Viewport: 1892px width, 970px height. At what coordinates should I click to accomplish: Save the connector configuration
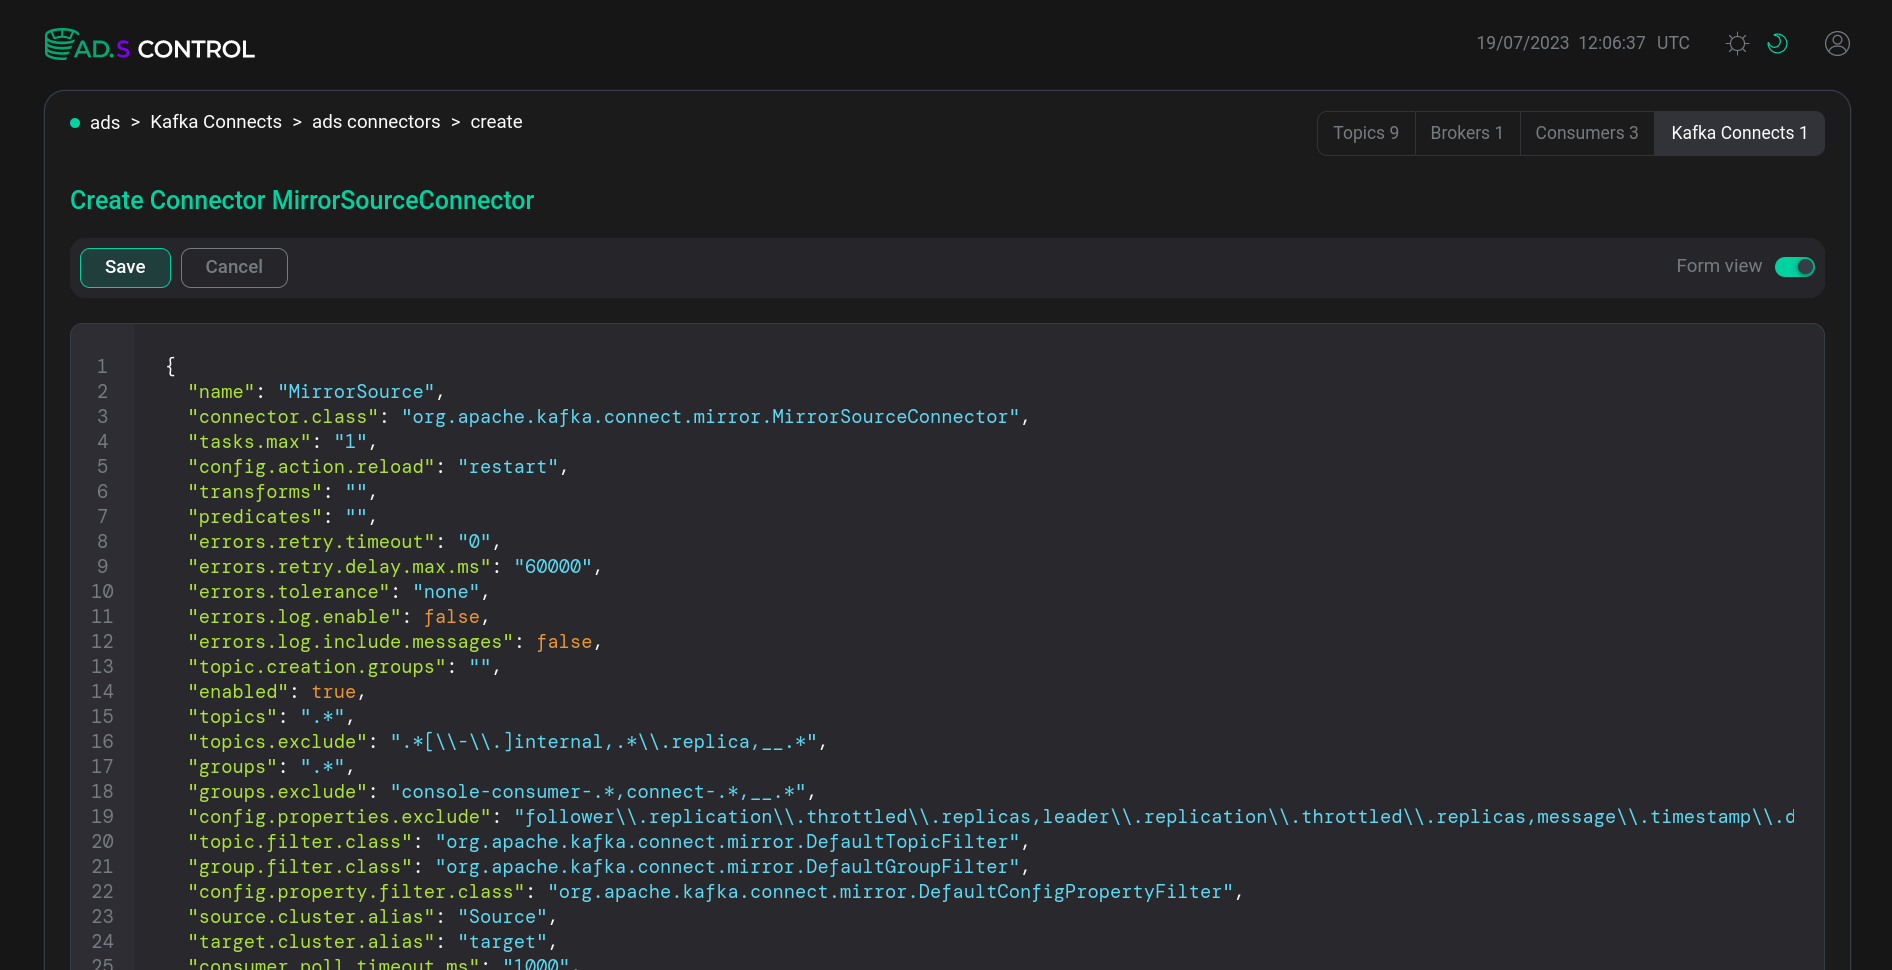125,268
